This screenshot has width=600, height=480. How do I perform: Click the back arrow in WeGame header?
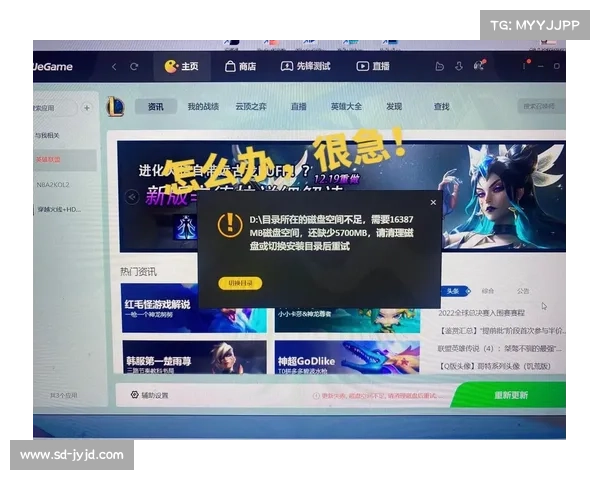click(114, 66)
